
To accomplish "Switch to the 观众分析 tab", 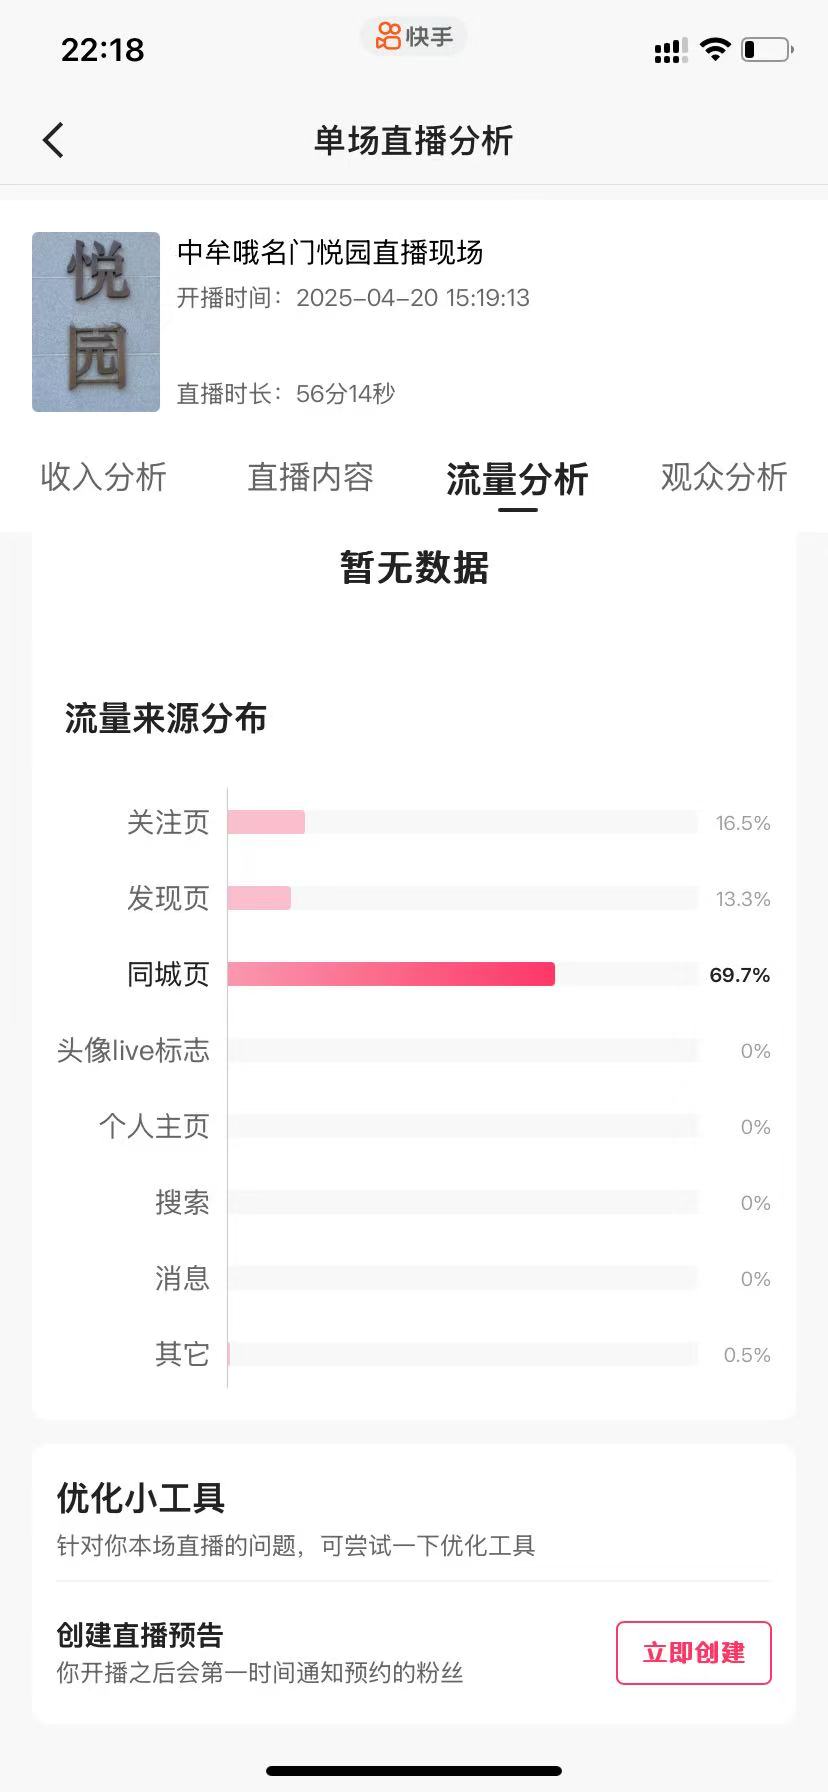I will [x=724, y=477].
